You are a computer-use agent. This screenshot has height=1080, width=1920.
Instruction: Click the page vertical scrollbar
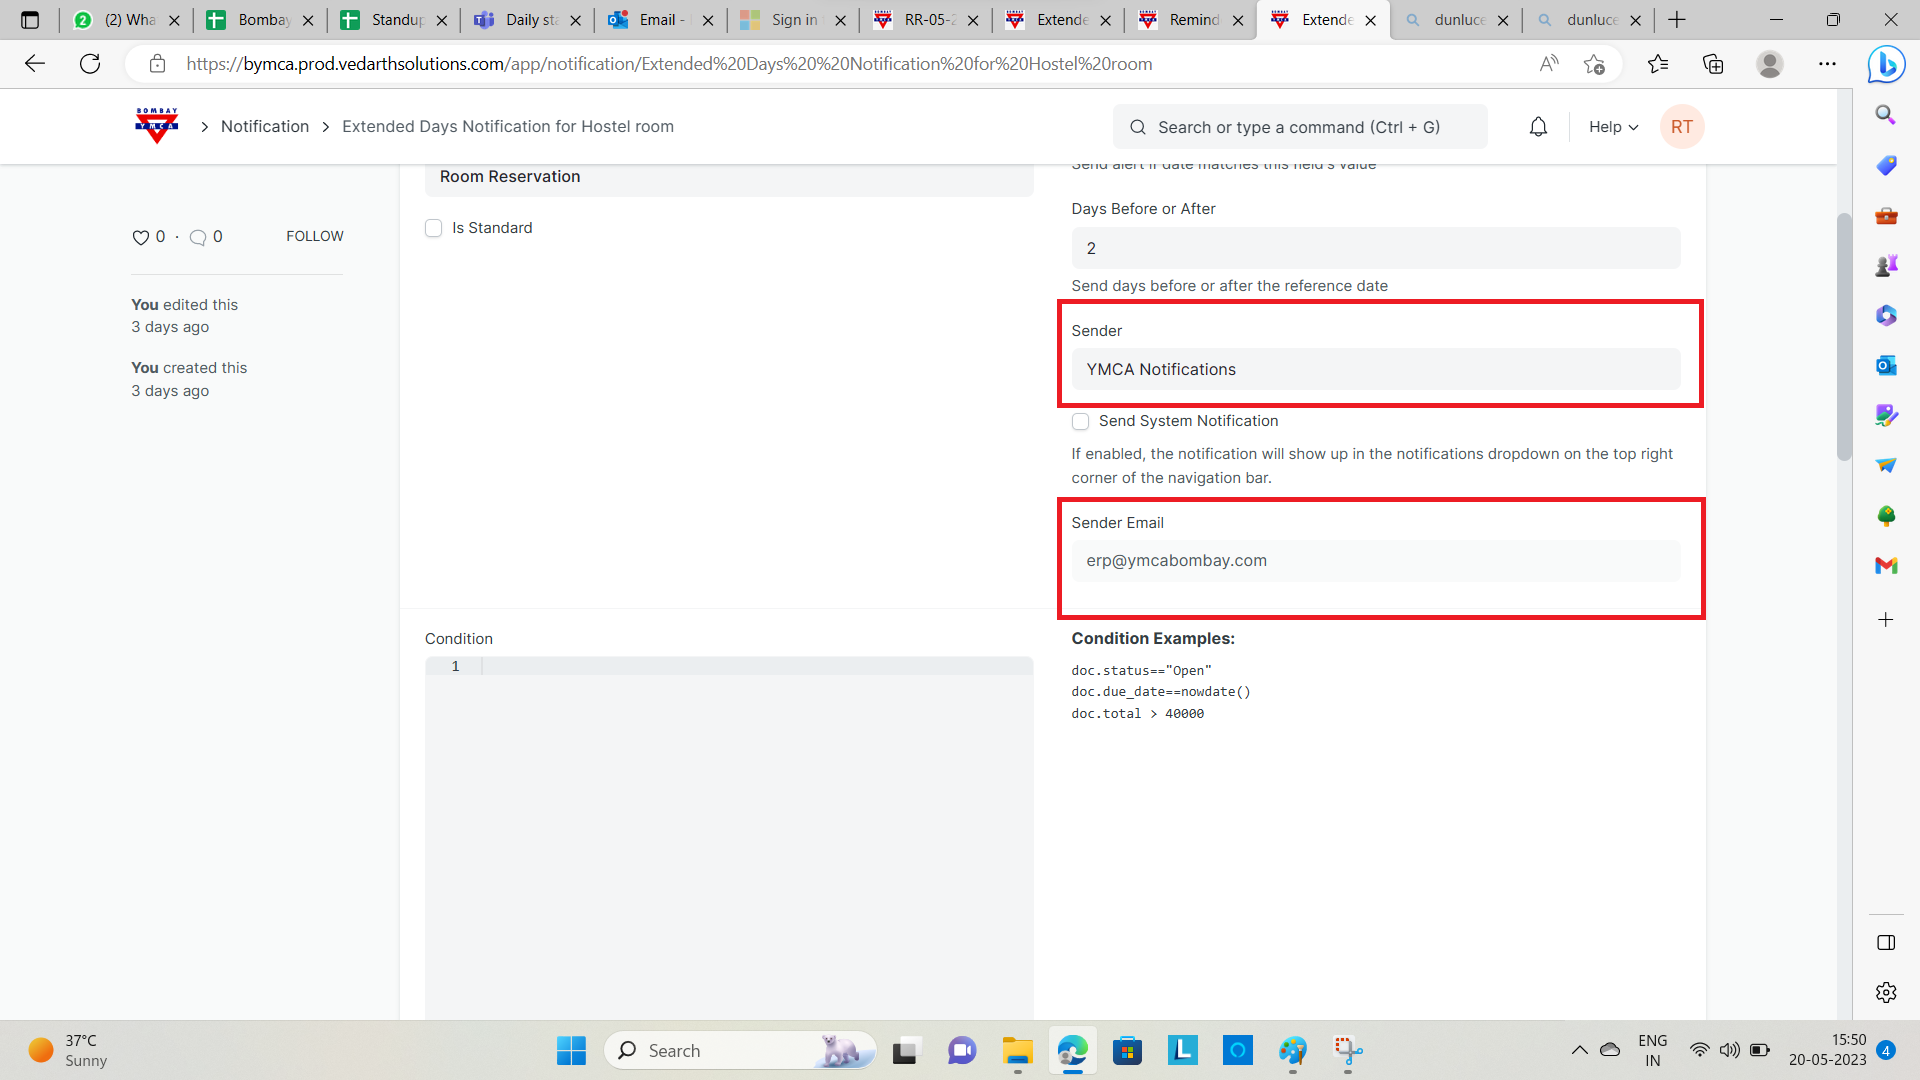[1844, 336]
